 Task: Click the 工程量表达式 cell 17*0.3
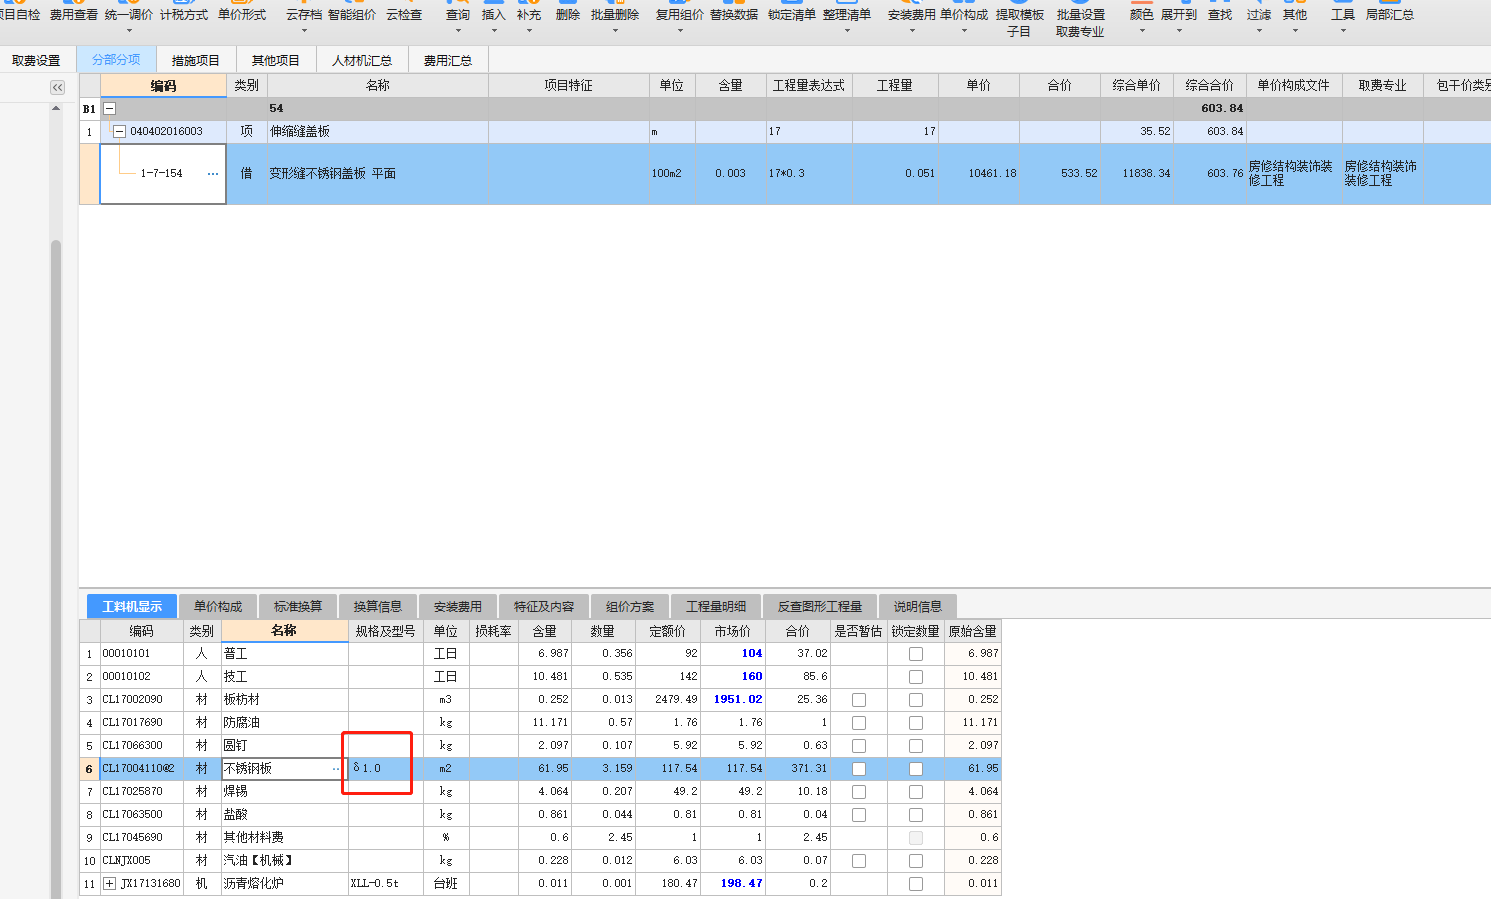pyautogui.click(x=809, y=174)
